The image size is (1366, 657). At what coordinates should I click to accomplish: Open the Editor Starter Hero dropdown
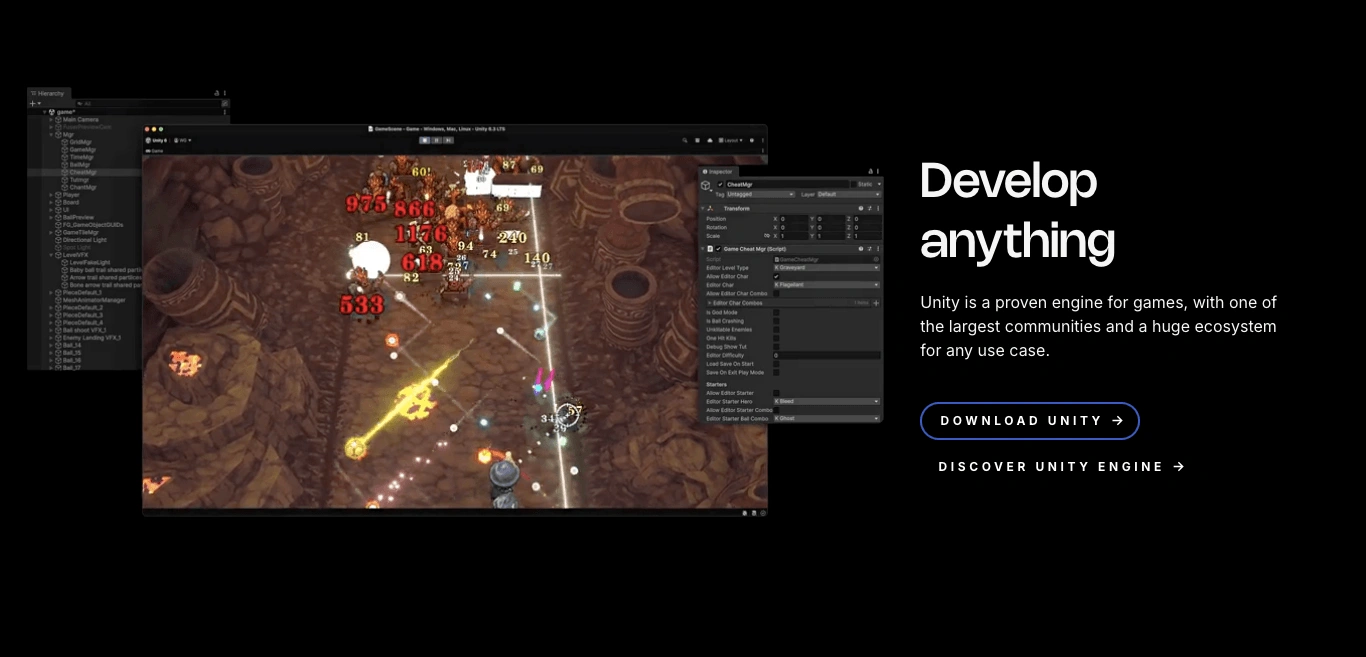(x=826, y=402)
